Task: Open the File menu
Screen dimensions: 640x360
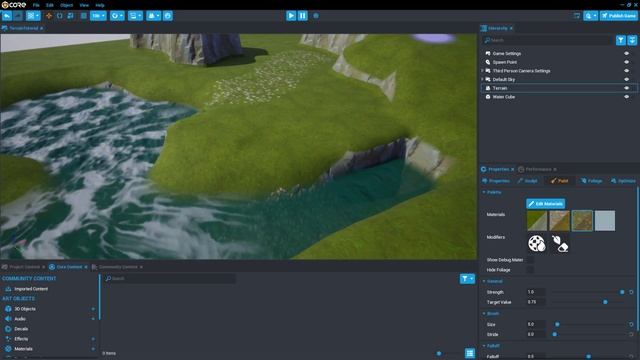Action: coord(36,5)
